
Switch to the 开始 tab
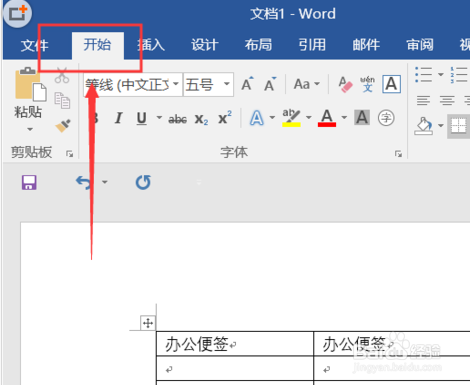[97, 45]
